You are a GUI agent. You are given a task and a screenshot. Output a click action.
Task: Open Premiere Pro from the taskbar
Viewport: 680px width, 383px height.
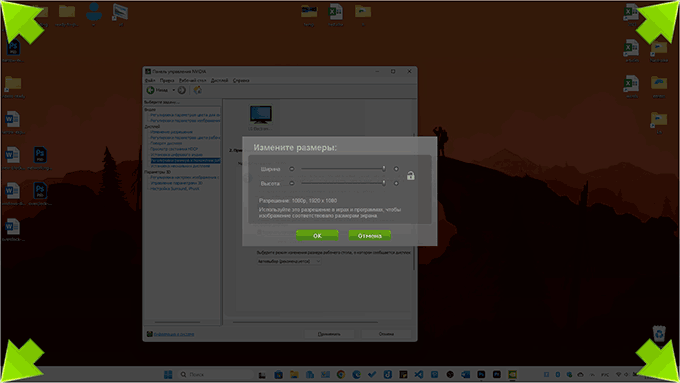[497, 375]
